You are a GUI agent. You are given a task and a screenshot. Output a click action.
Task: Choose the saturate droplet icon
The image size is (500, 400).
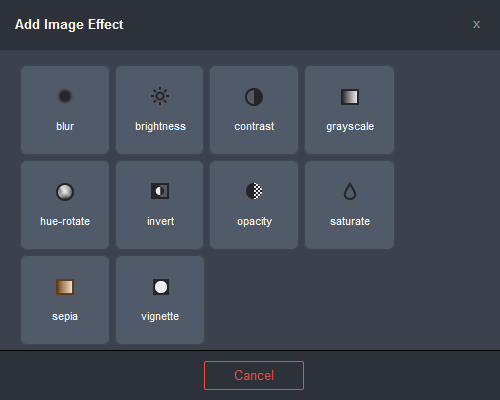350,191
